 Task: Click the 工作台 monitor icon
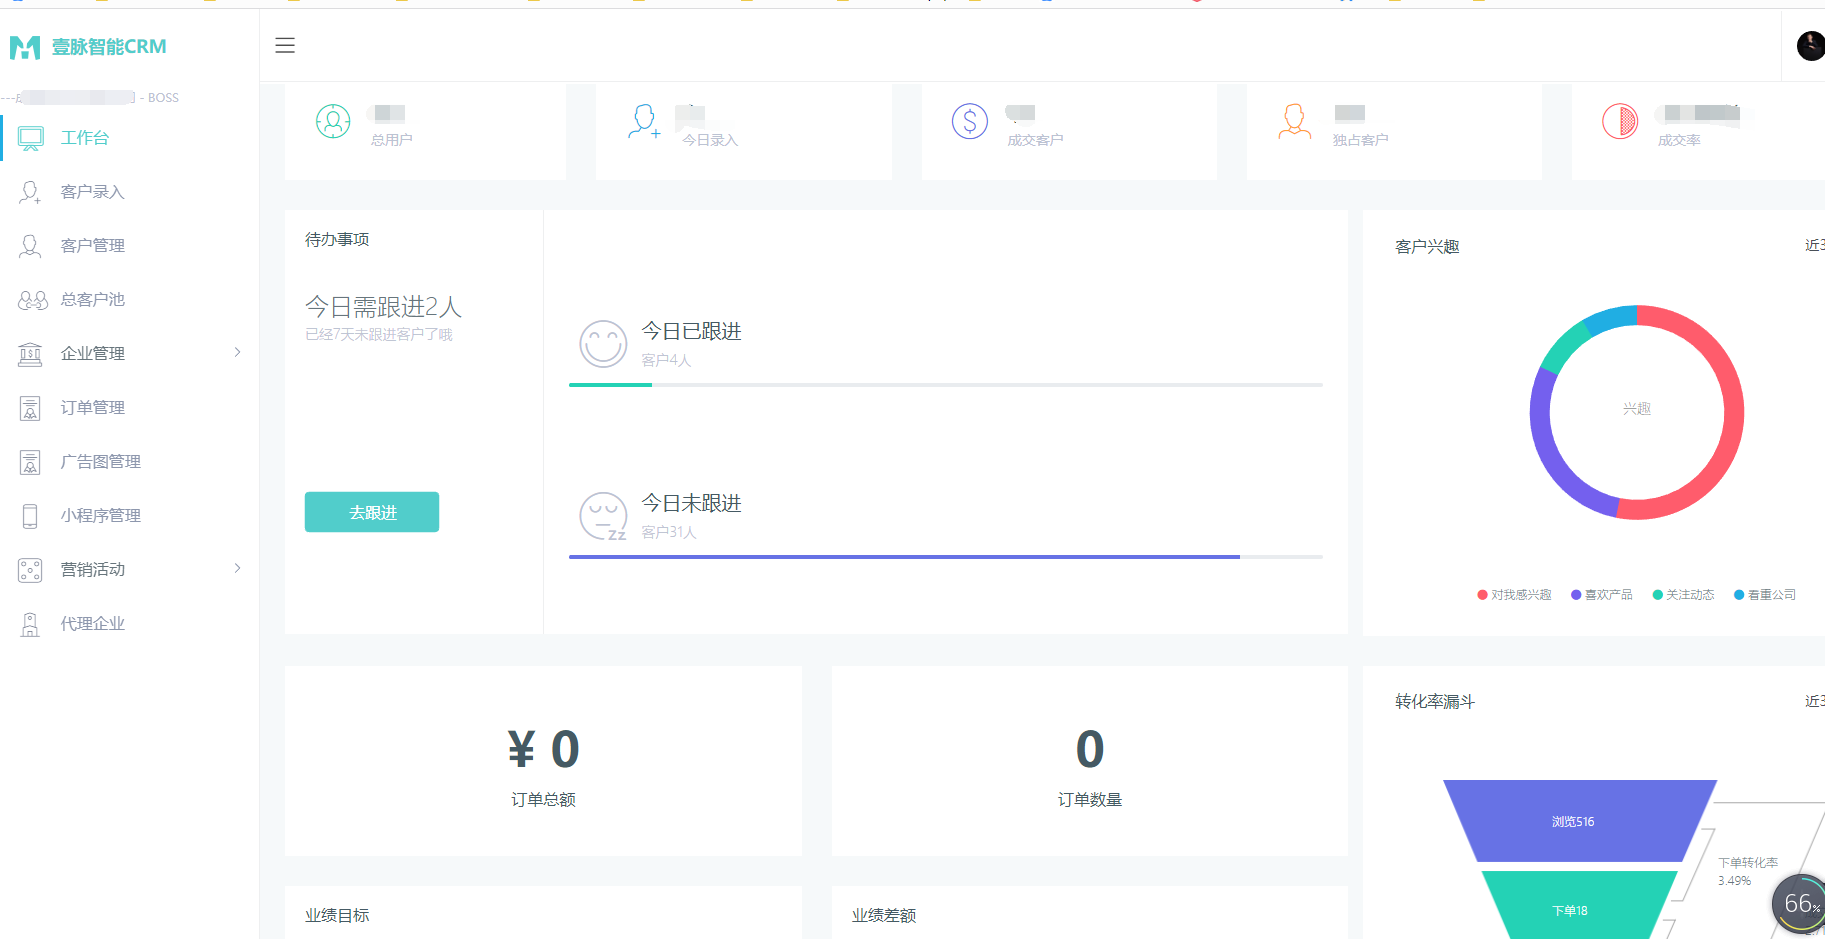[31, 138]
